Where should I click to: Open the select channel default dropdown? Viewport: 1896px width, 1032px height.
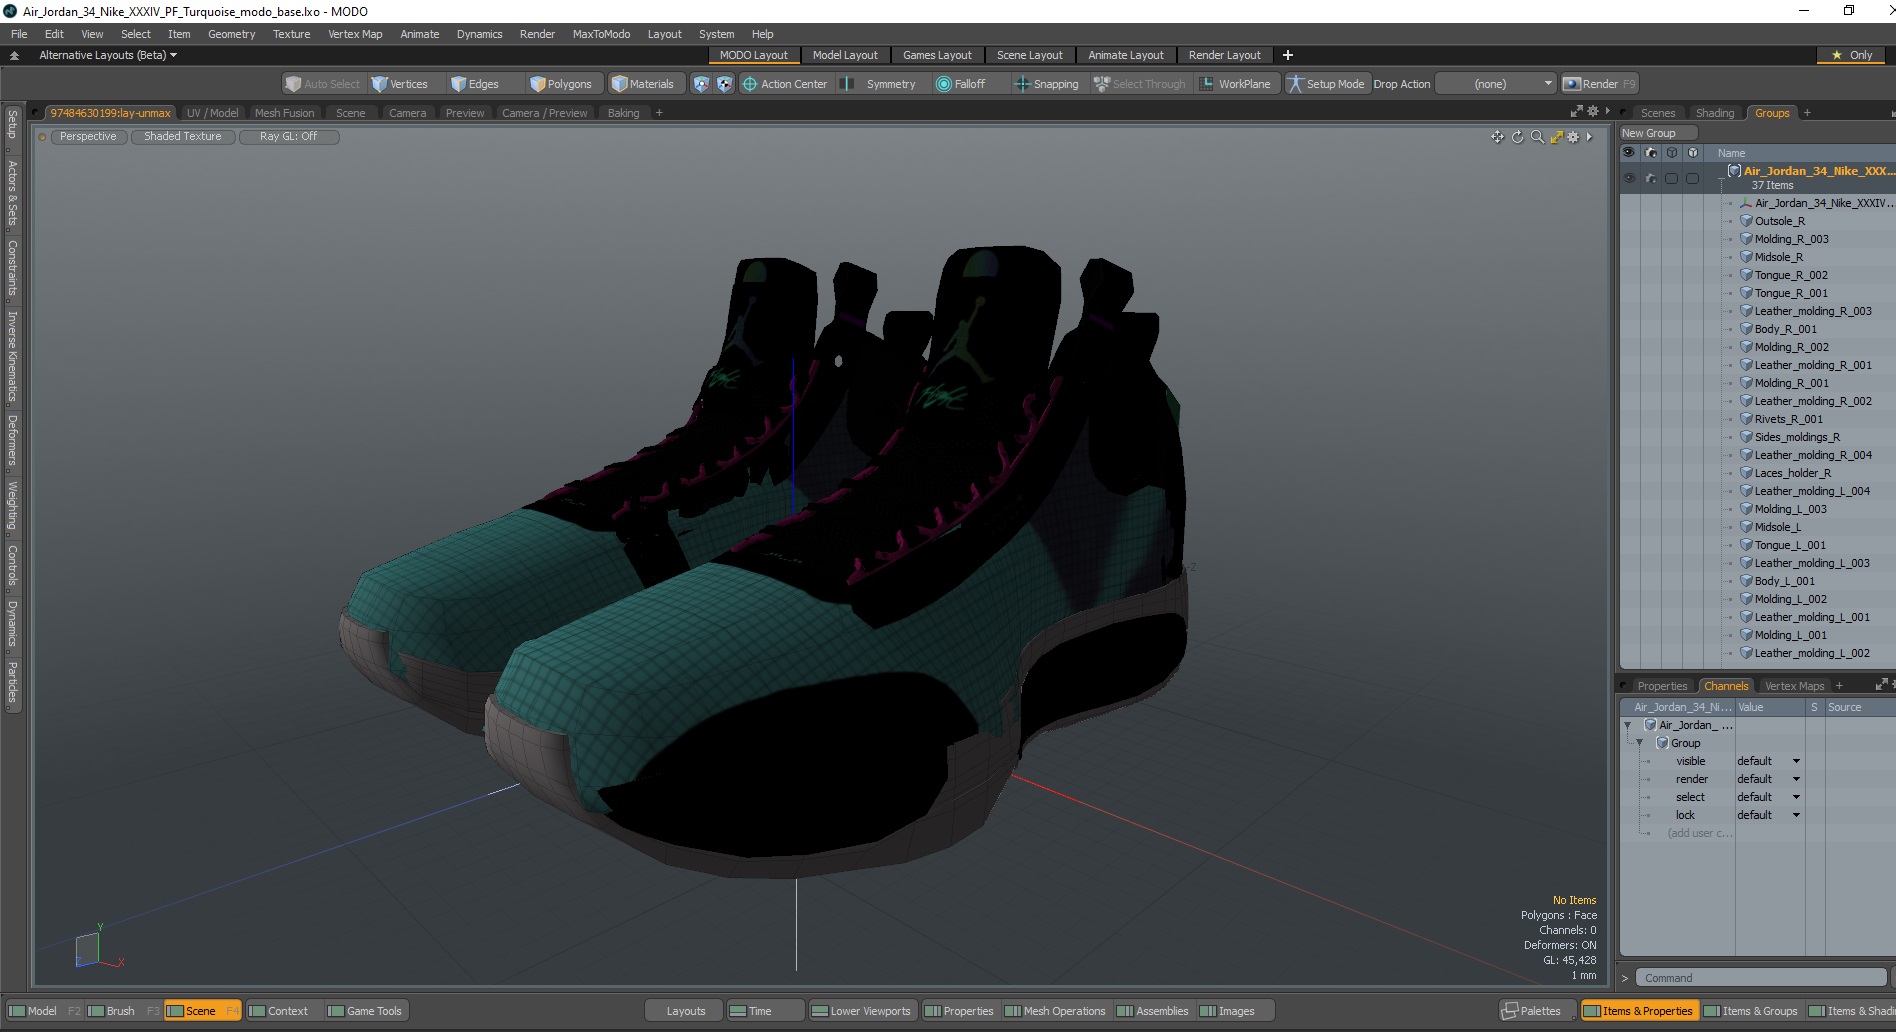coord(1768,797)
